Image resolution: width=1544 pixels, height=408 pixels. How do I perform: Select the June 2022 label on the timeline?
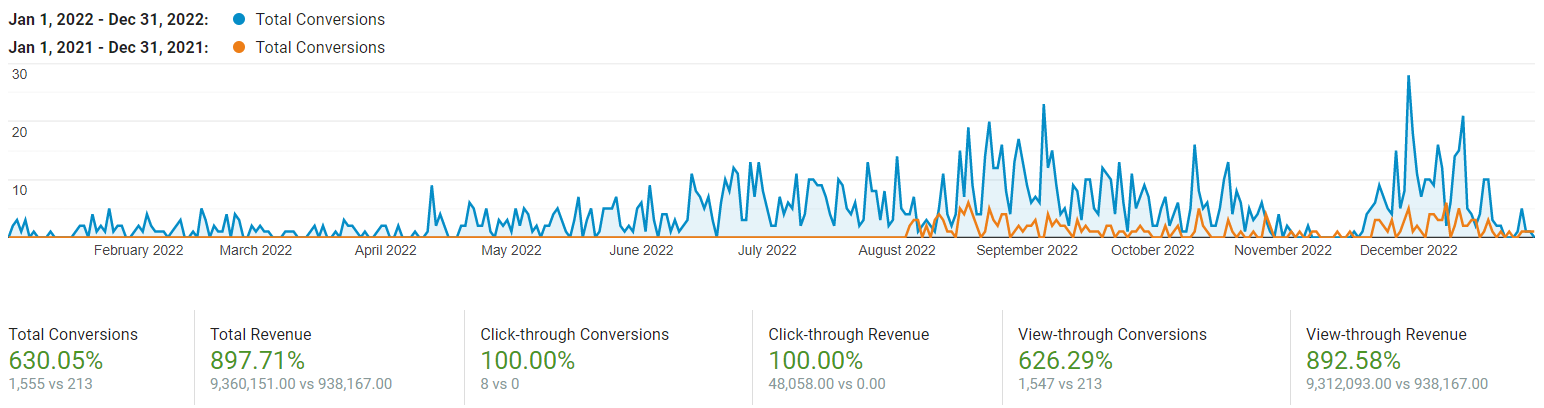pos(641,250)
